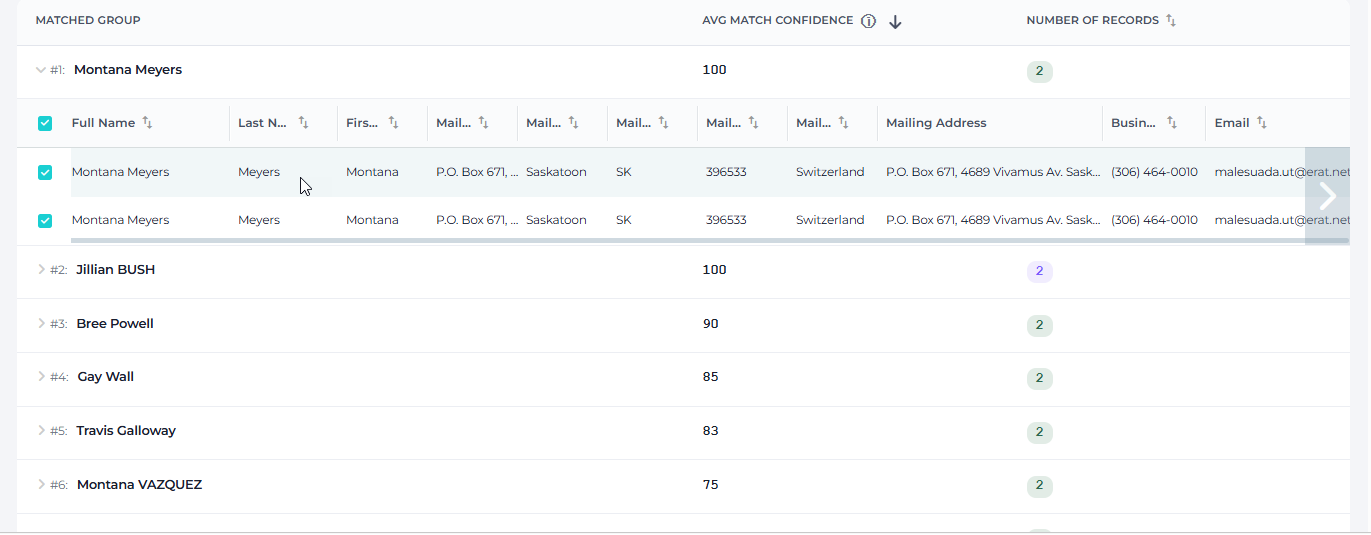Click the Mailing Address column header

click(936, 123)
